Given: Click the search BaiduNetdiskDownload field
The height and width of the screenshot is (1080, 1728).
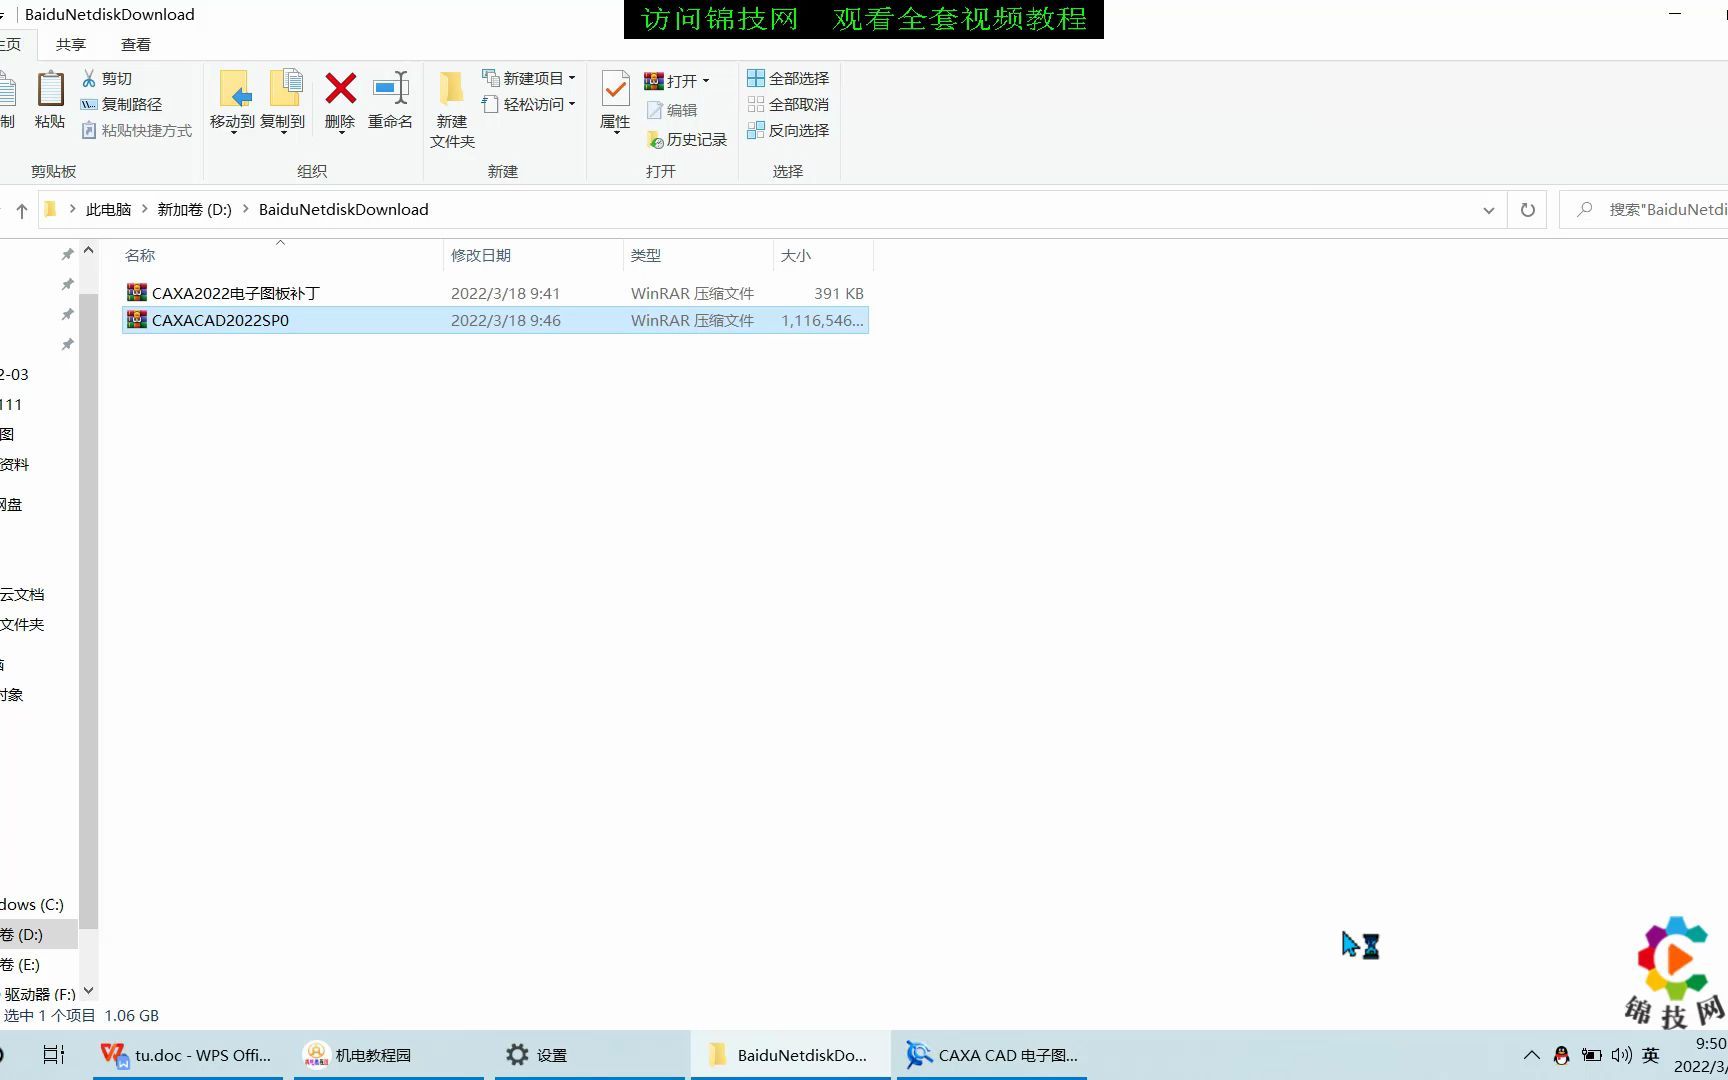Looking at the screenshot, I should (x=1644, y=210).
